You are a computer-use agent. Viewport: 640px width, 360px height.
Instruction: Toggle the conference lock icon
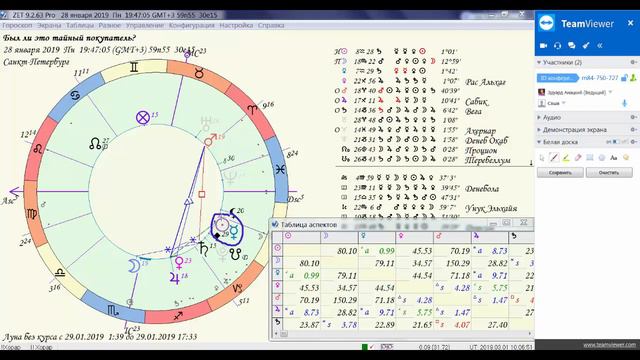tap(624, 78)
